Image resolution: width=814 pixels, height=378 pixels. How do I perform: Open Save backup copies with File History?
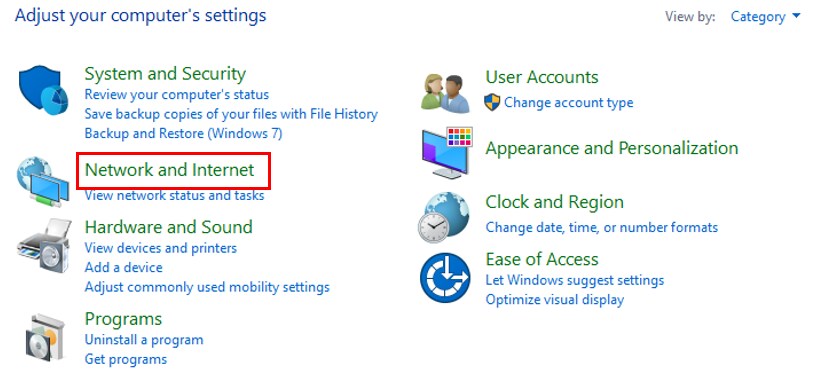pyautogui.click(x=231, y=114)
